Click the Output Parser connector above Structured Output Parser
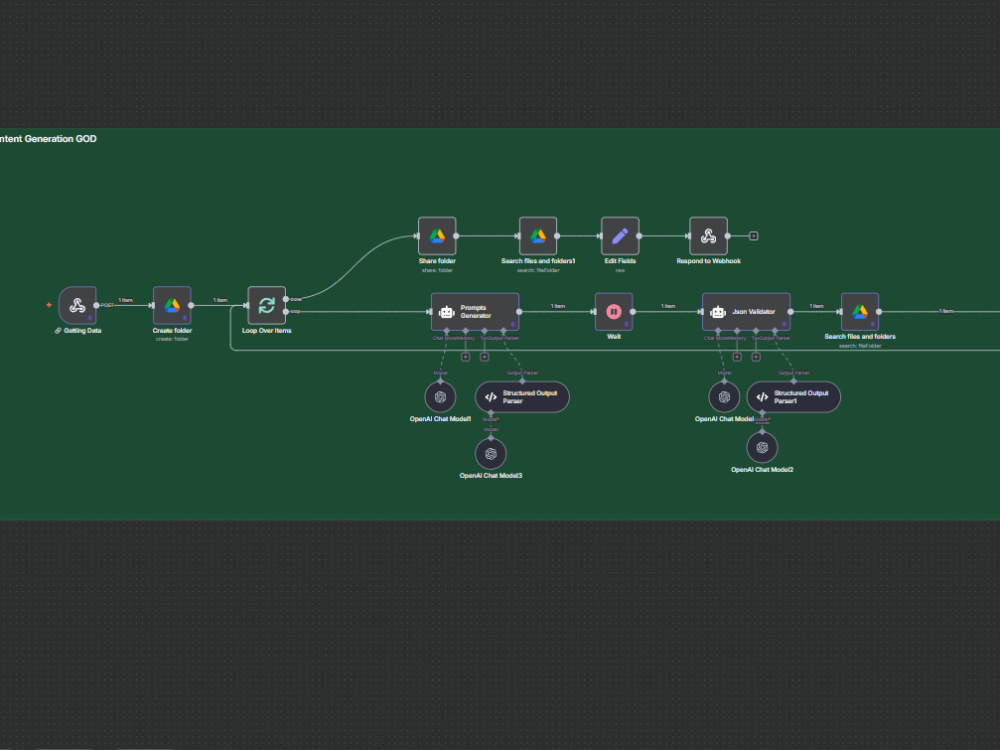Screen dimensions: 1000x750 pos(522,381)
